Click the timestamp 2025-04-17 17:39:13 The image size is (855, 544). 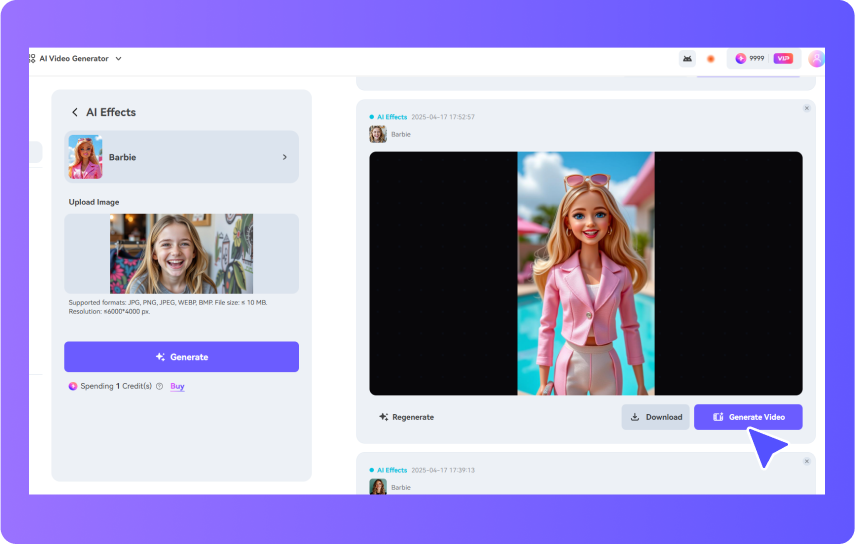click(443, 470)
